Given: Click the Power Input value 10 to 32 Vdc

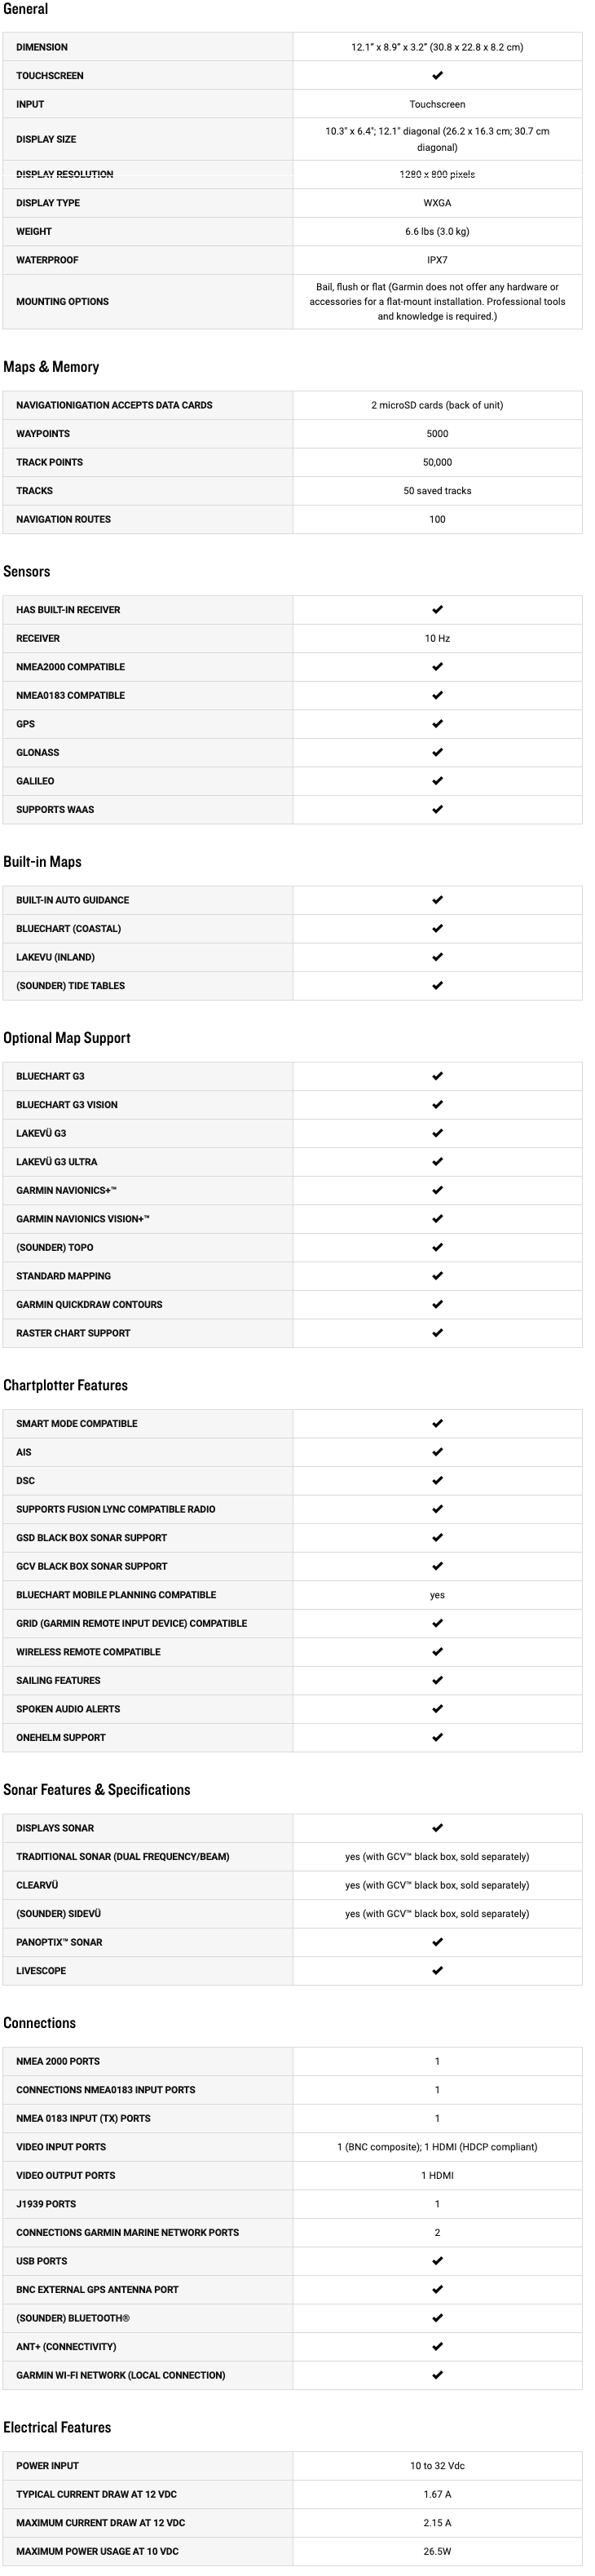Looking at the screenshot, I should [437, 2465].
